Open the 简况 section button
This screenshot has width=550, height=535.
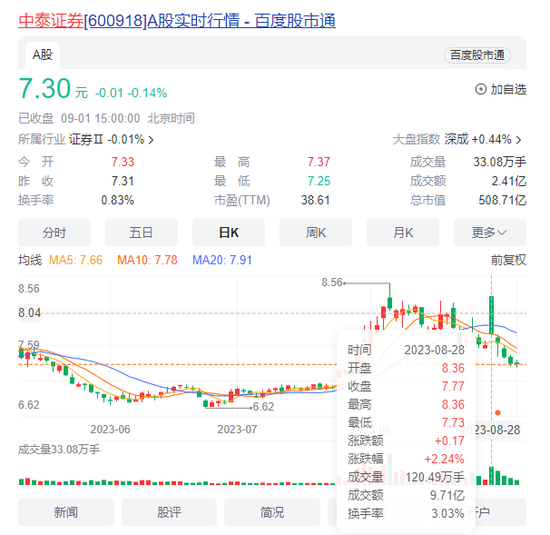pyautogui.click(x=272, y=513)
